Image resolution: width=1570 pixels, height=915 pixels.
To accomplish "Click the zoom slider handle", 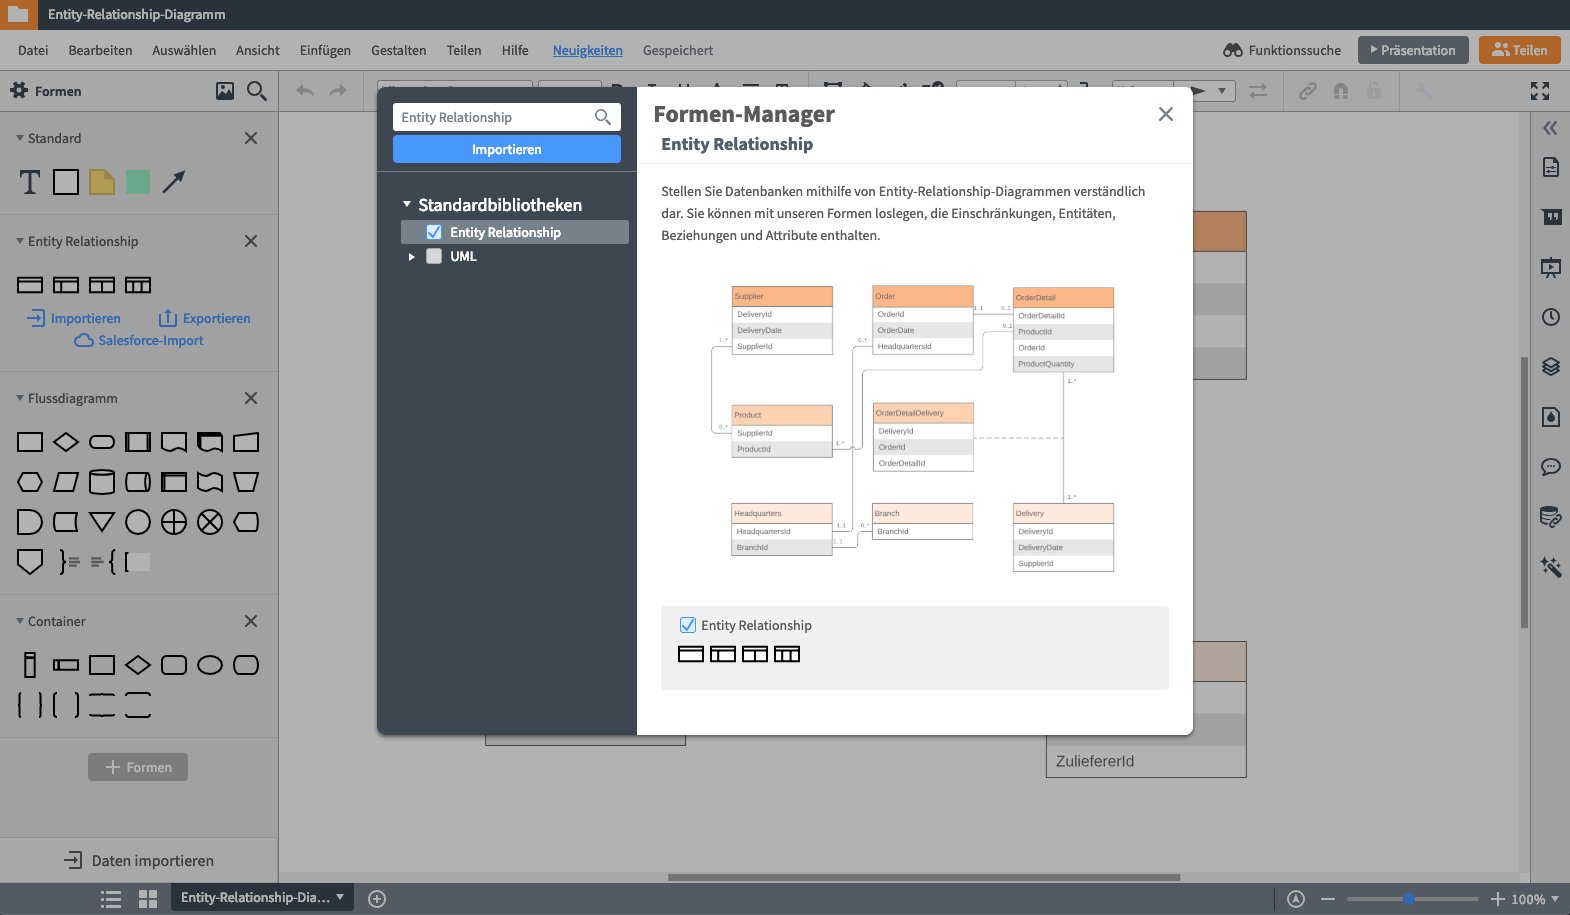I will click(x=1408, y=899).
